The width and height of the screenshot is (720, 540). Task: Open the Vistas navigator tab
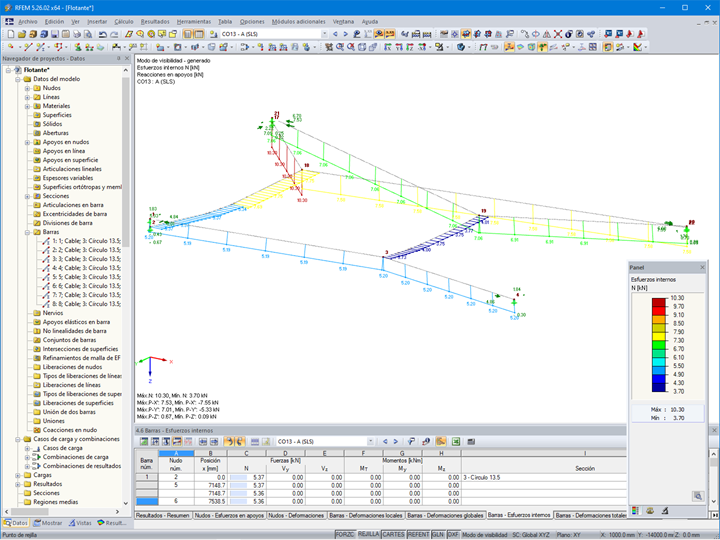80,523
